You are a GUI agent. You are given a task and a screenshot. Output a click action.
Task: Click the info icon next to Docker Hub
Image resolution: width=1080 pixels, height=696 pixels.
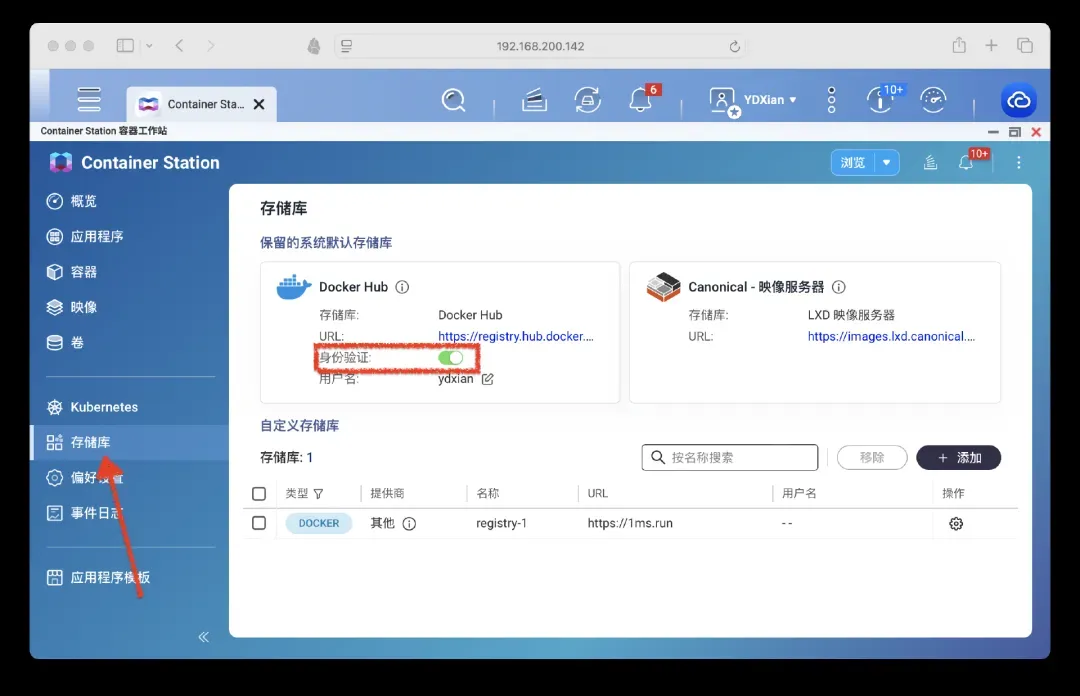click(402, 287)
